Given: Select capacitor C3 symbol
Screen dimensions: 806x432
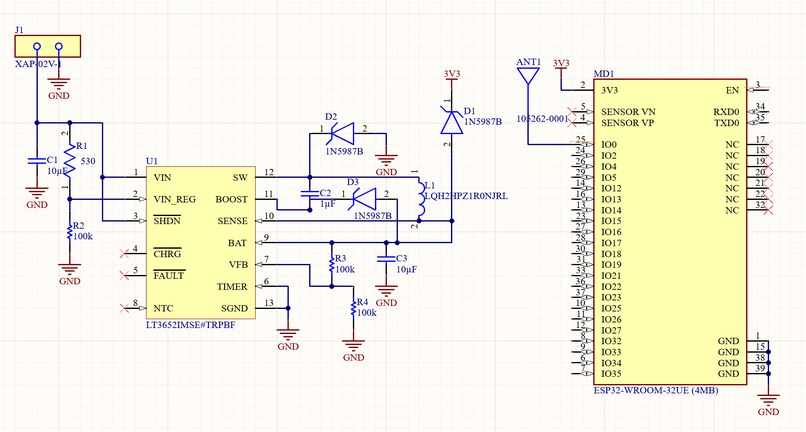Looking at the screenshot, I should 386,259.
